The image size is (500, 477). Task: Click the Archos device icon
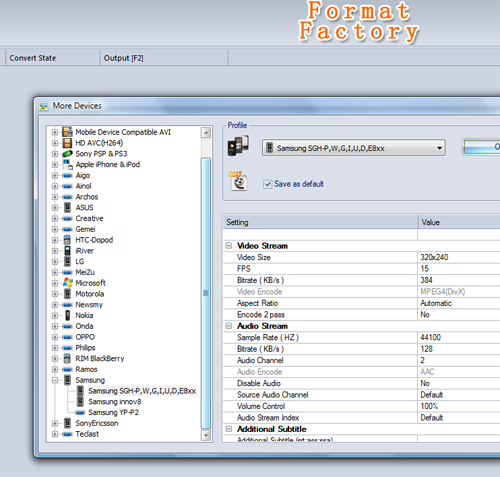[67, 197]
